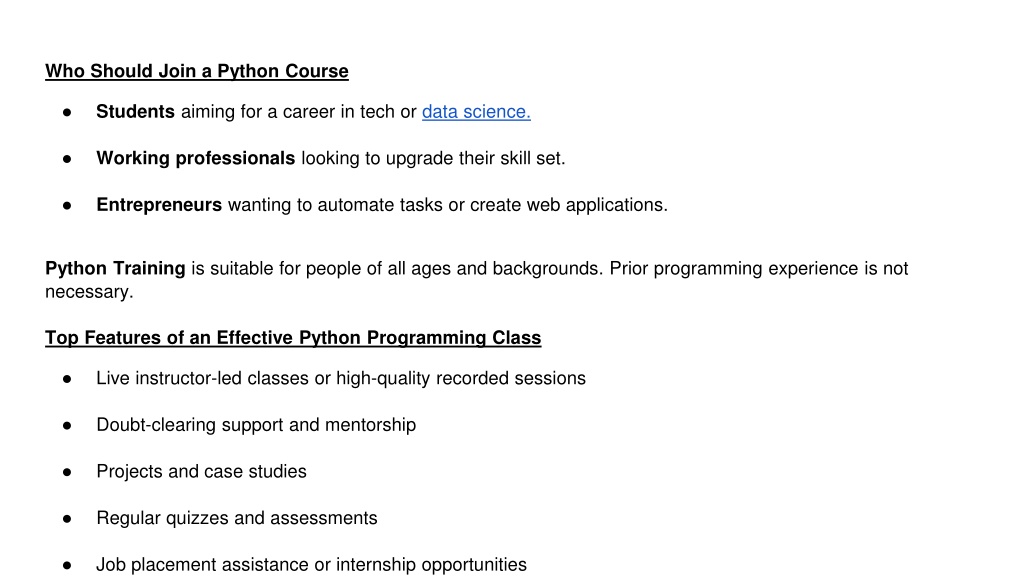Screen dimensions: 1024x576
Task: Click the 'Job placement assistance' bullet line
Action: (312, 564)
